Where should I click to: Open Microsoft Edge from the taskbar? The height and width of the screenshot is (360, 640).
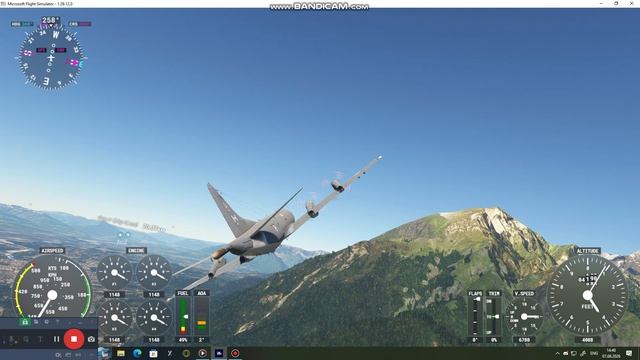coord(137,353)
